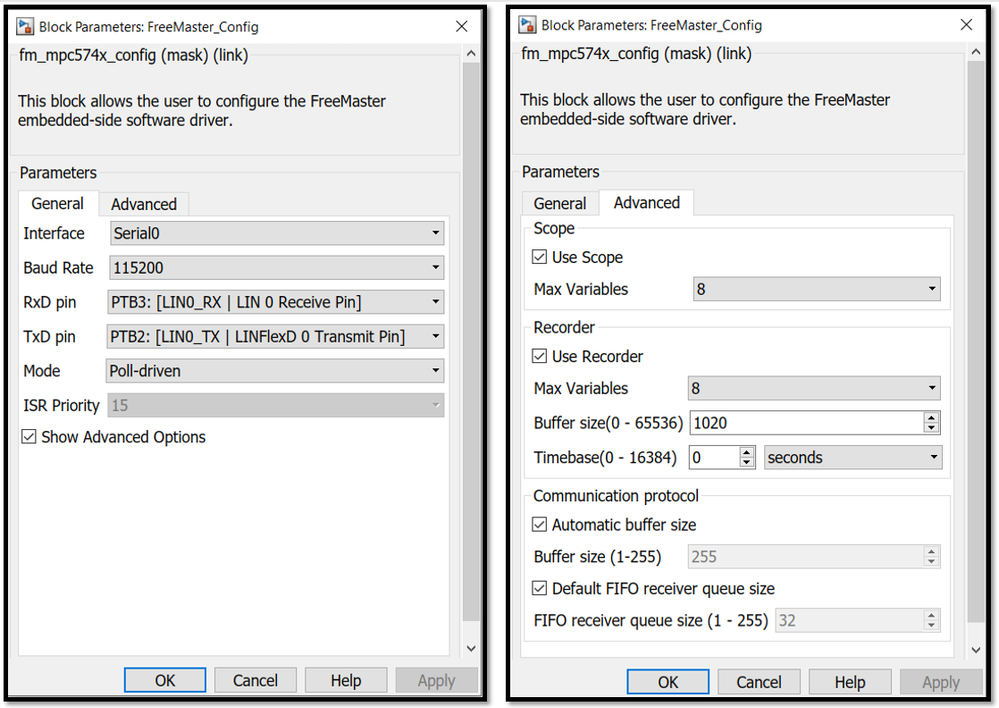This screenshot has width=999, height=708.
Task: Click the disabled ISR Priority dropdown
Action: pos(275,405)
